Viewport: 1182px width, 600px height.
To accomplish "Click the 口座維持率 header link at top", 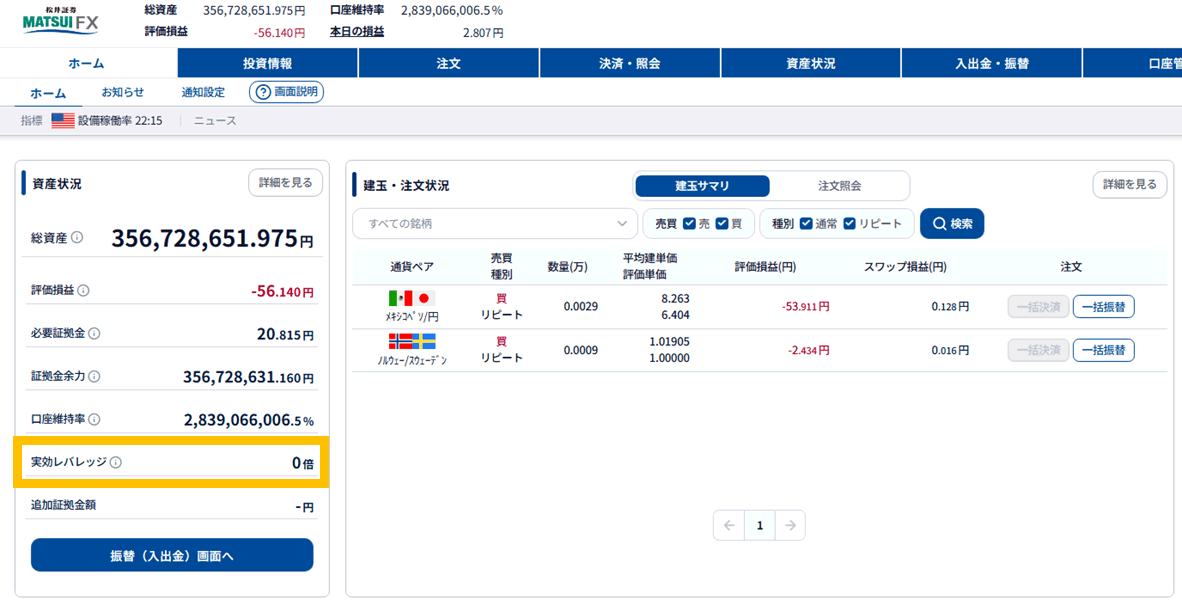I will pyautogui.click(x=357, y=10).
